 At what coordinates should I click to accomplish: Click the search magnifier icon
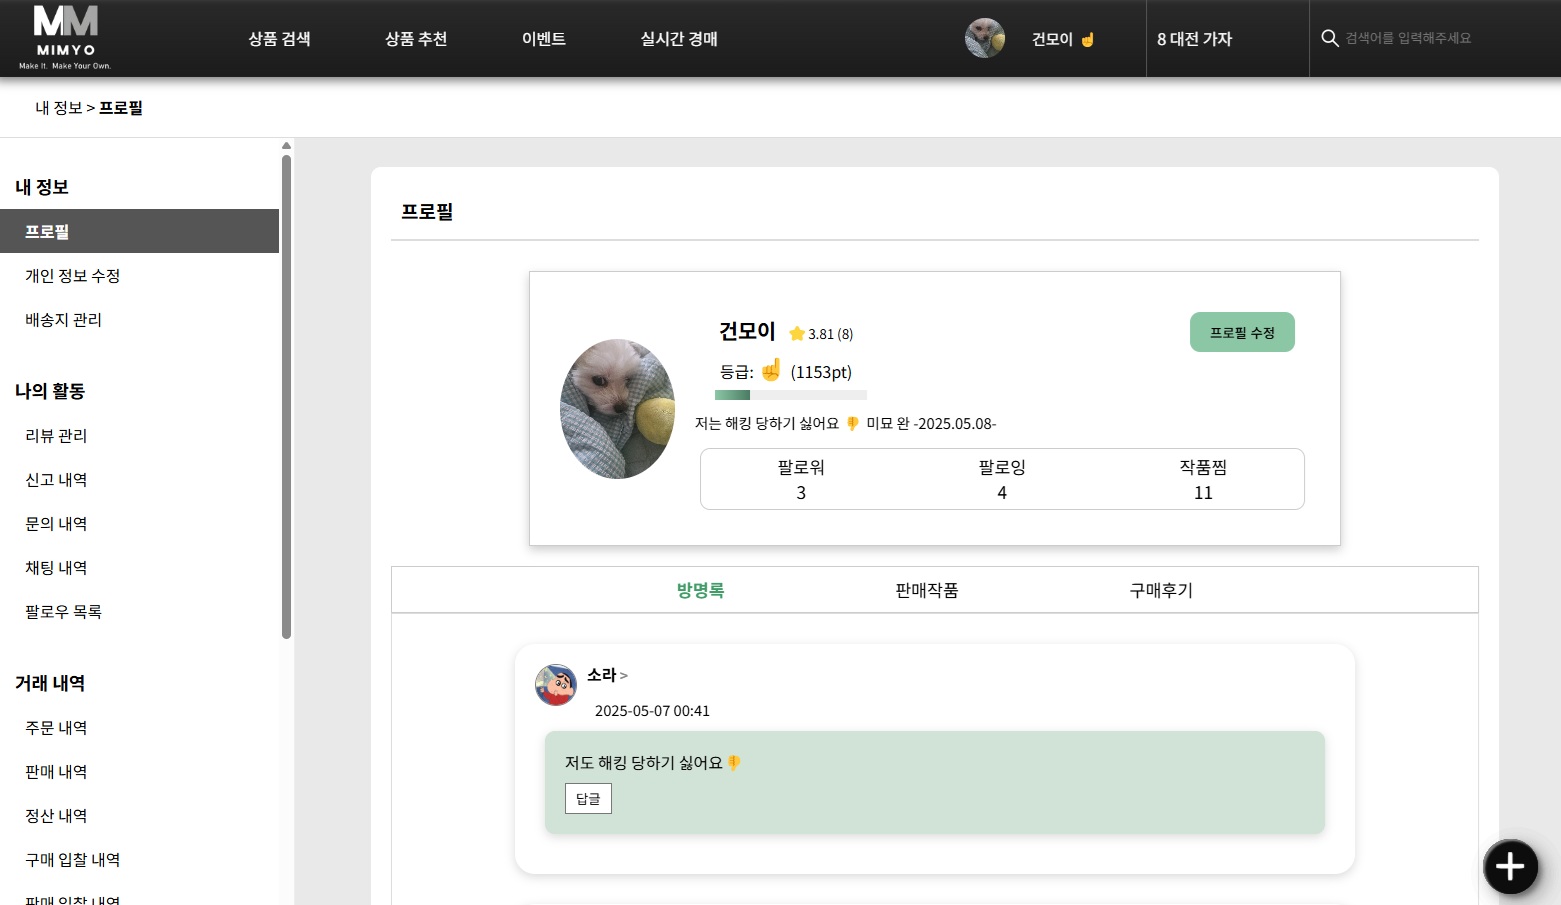coord(1330,38)
